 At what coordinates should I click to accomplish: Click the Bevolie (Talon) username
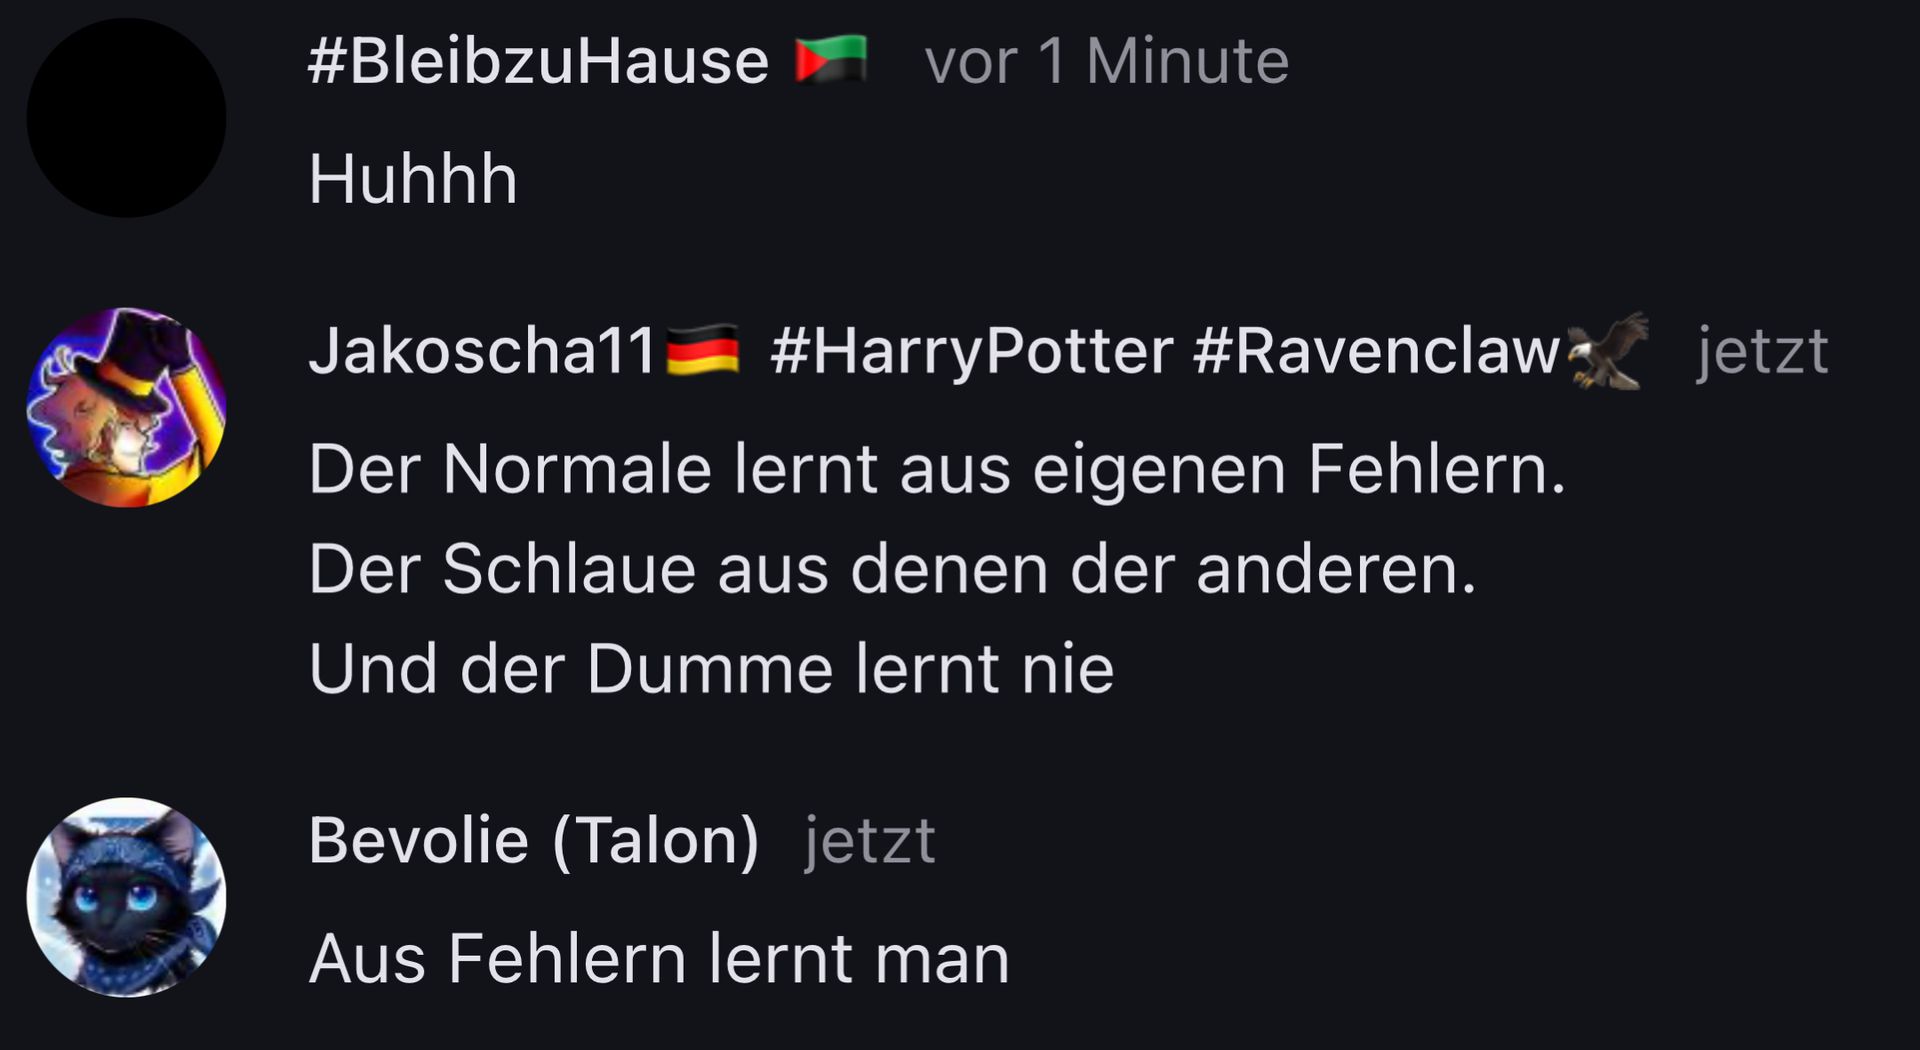click(534, 841)
